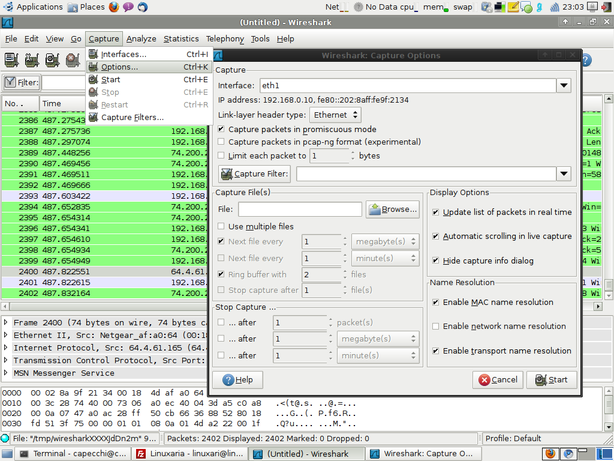This screenshot has height=461, width=614.
Task: Toggle Update list of packets in real time
Action: coord(435,212)
